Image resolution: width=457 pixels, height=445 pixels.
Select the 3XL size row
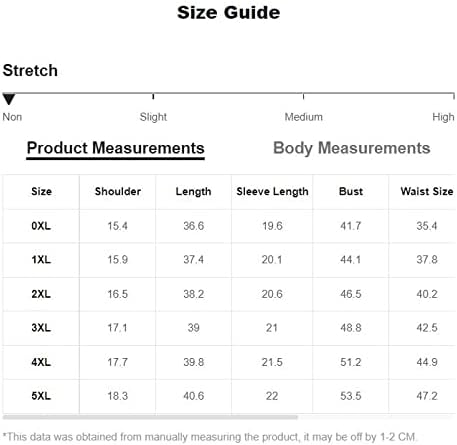pos(229,328)
